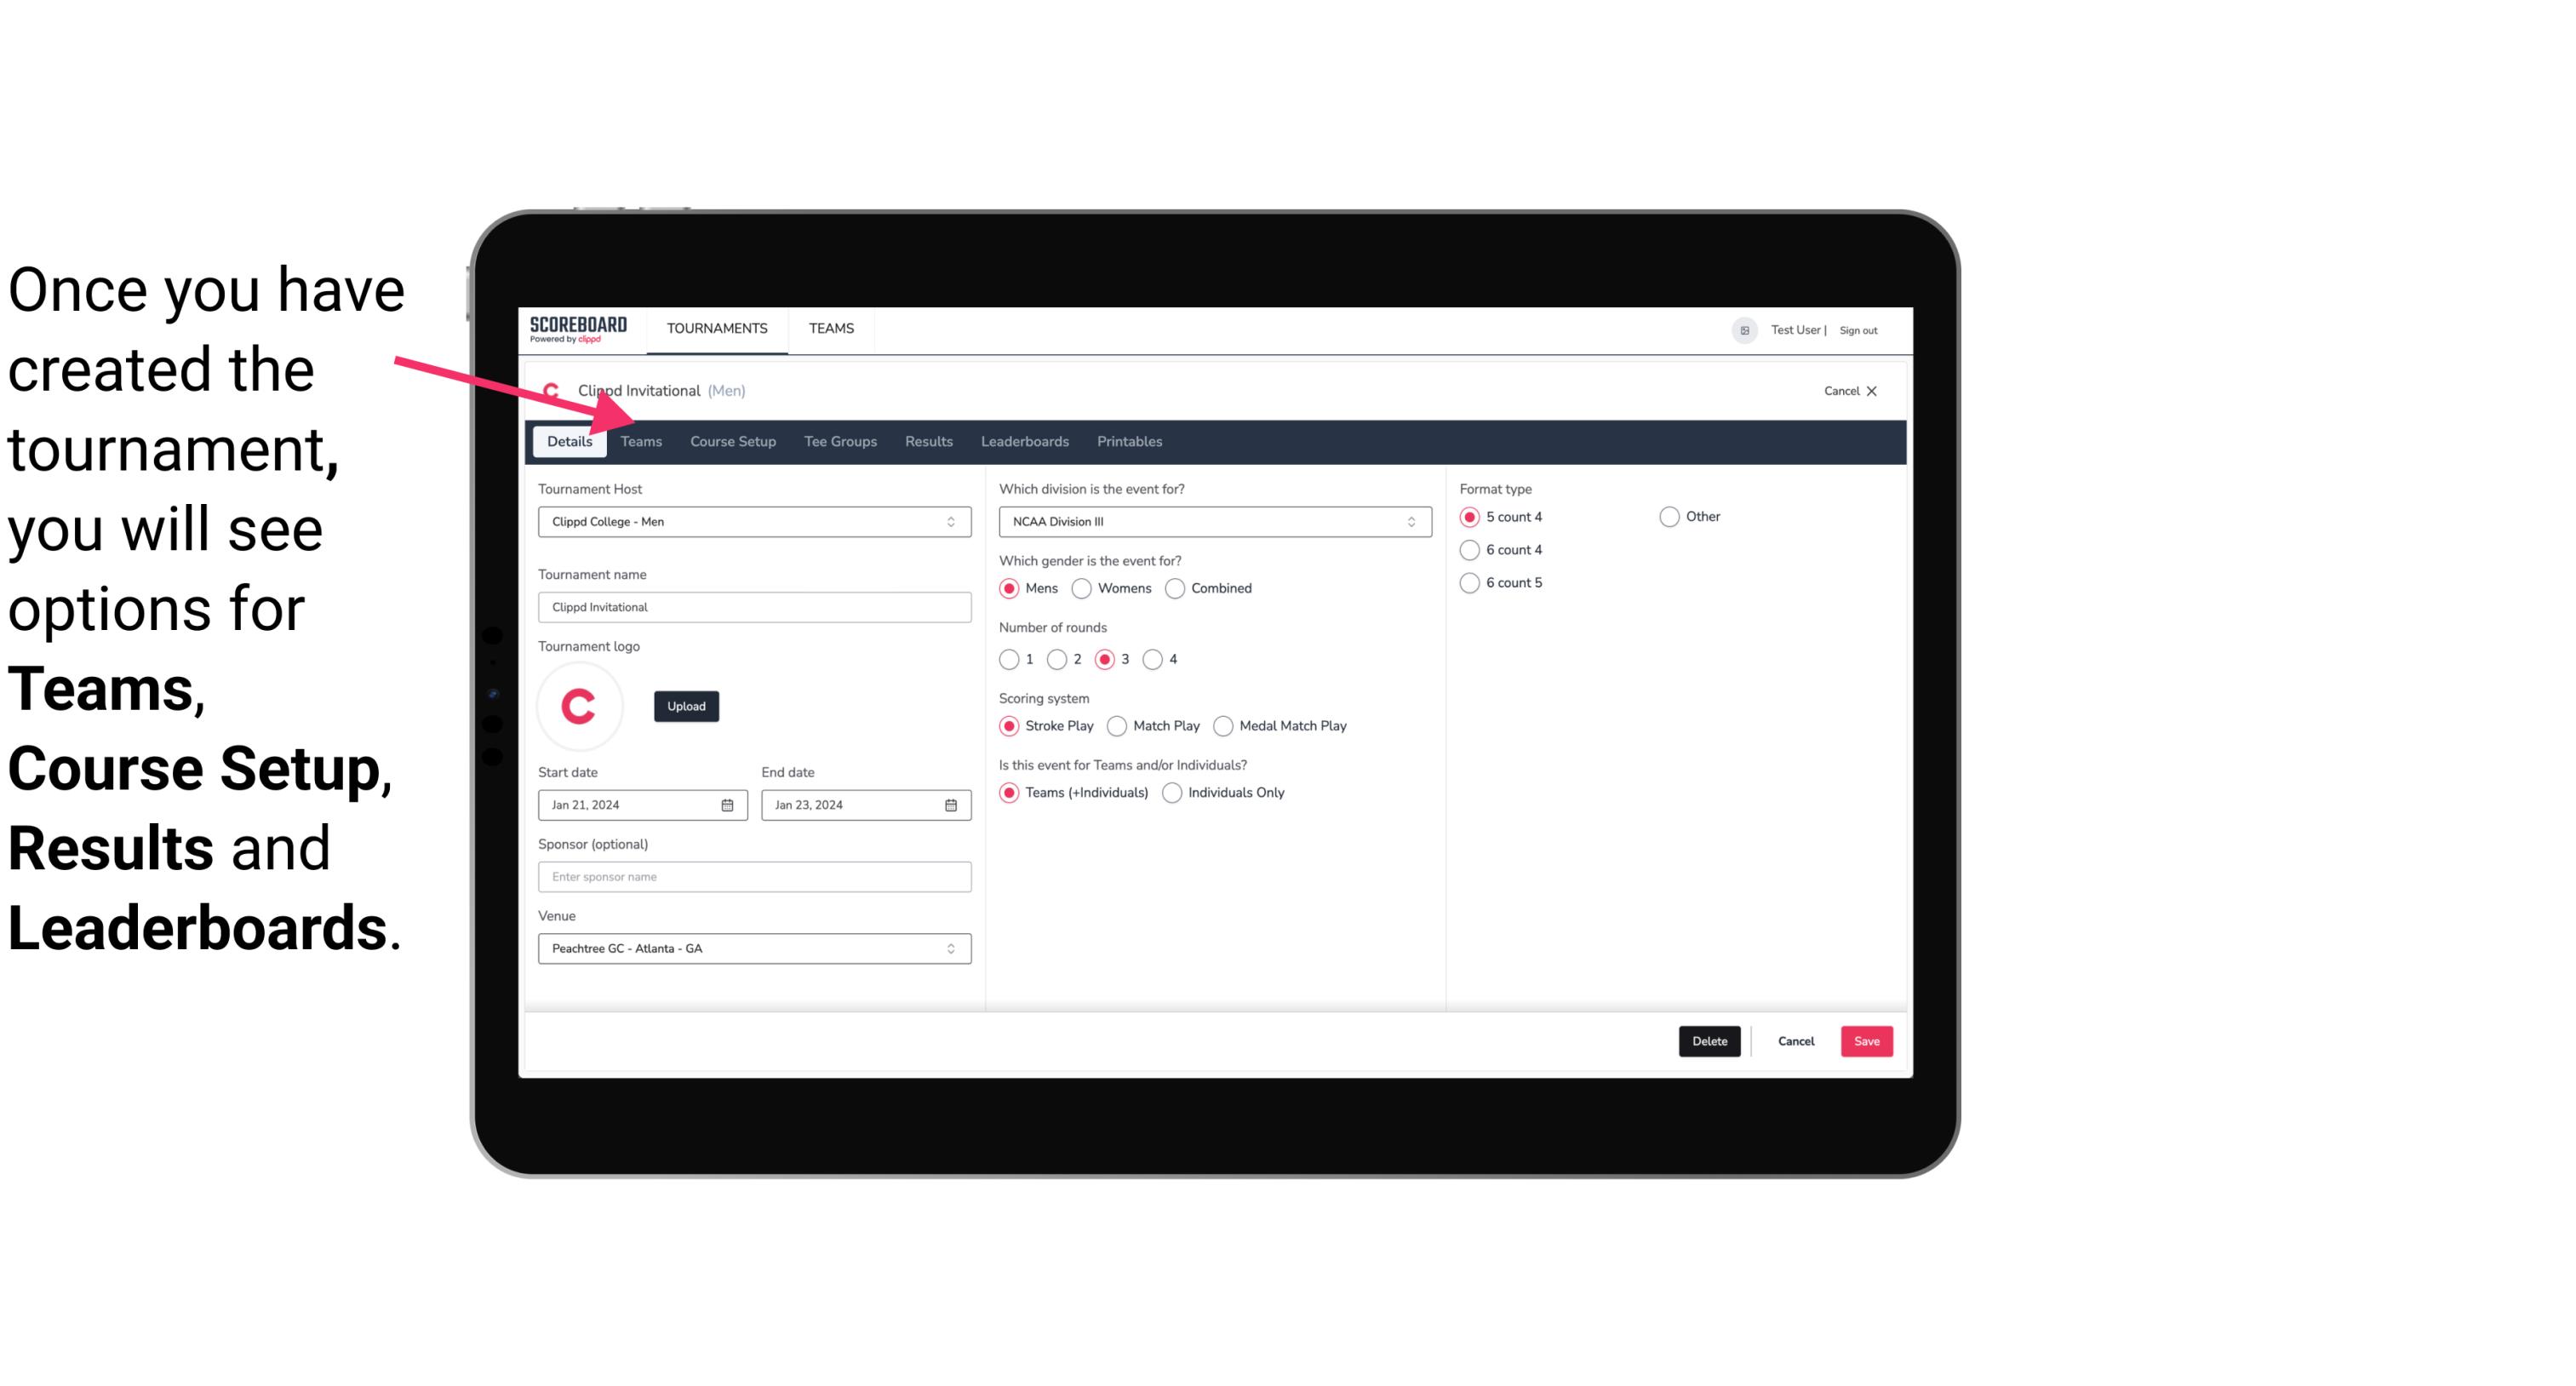Click the venue dropdown arrow
2576x1386 pixels.
coord(953,948)
